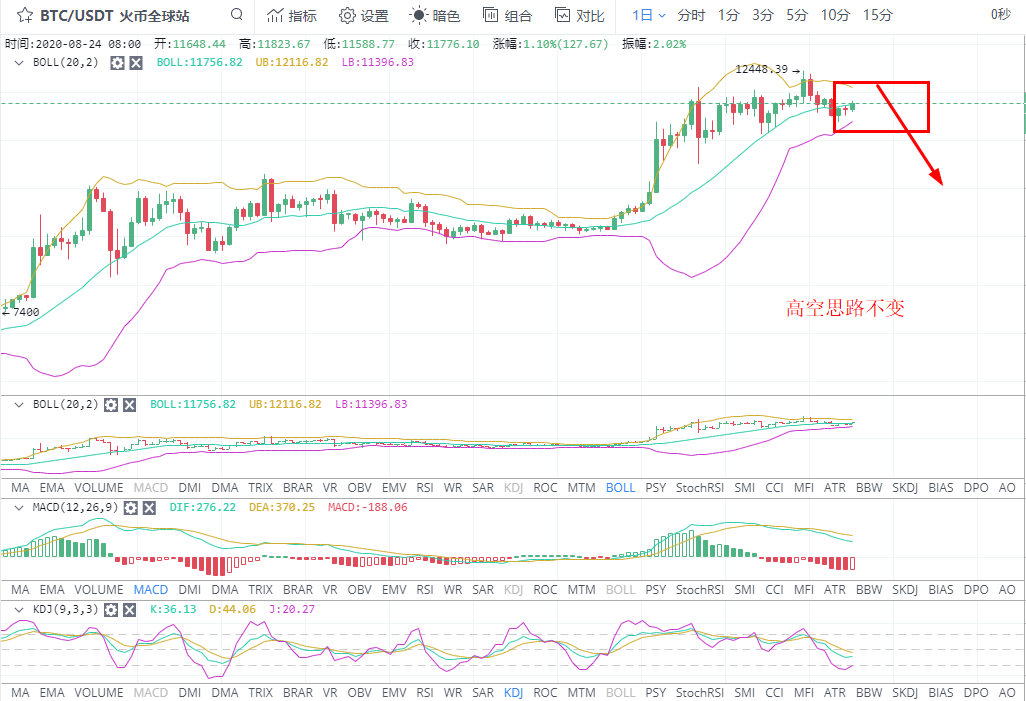Select highlighted KDJ tab under the KDJ panel

(x=514, y=692)
